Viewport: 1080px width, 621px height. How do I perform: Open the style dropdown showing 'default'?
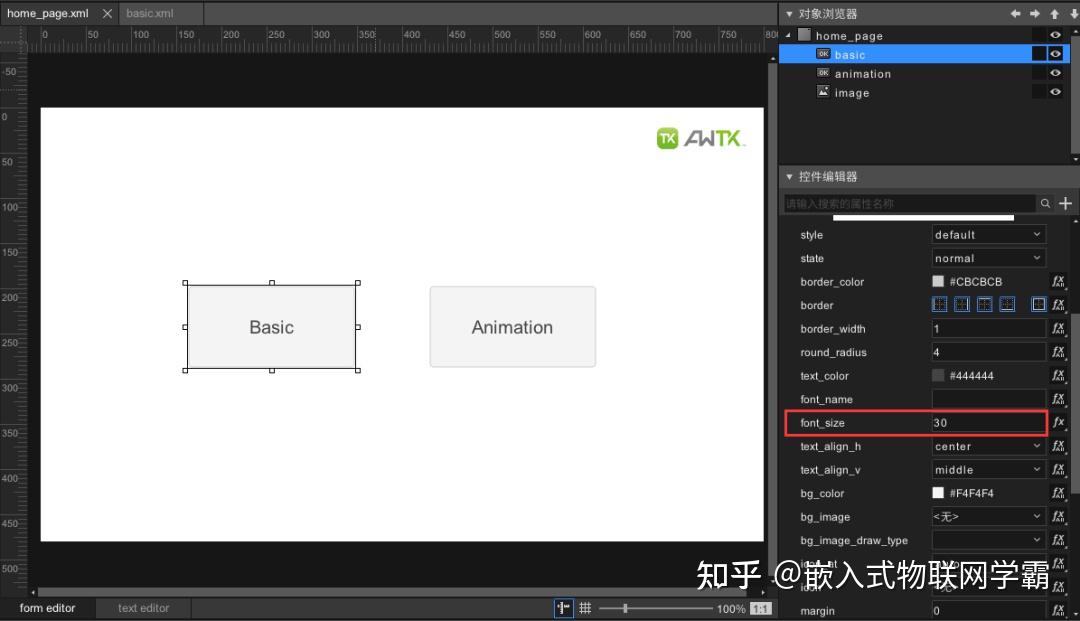click(986, 234)
